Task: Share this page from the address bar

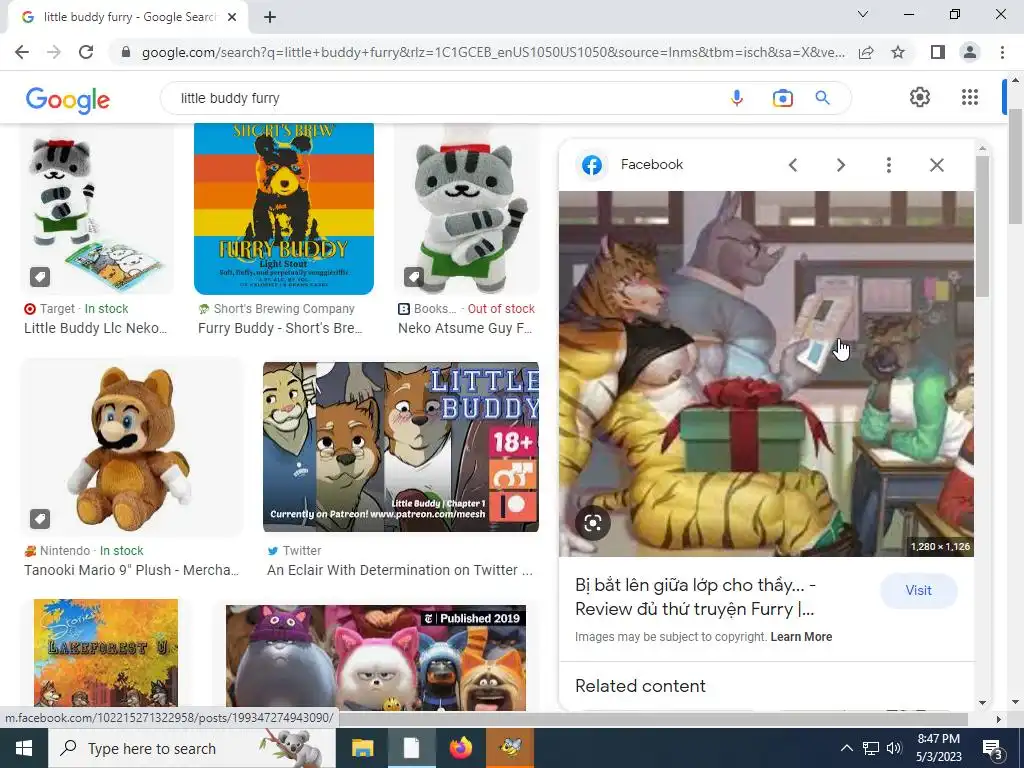Action: (x=866, y=52)
